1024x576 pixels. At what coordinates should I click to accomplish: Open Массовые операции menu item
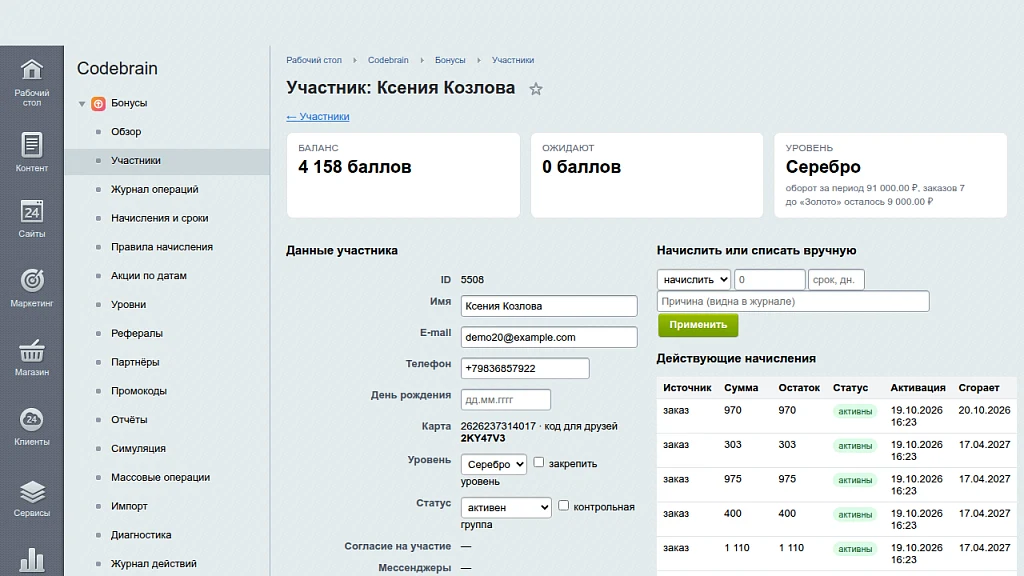[161, 477]
